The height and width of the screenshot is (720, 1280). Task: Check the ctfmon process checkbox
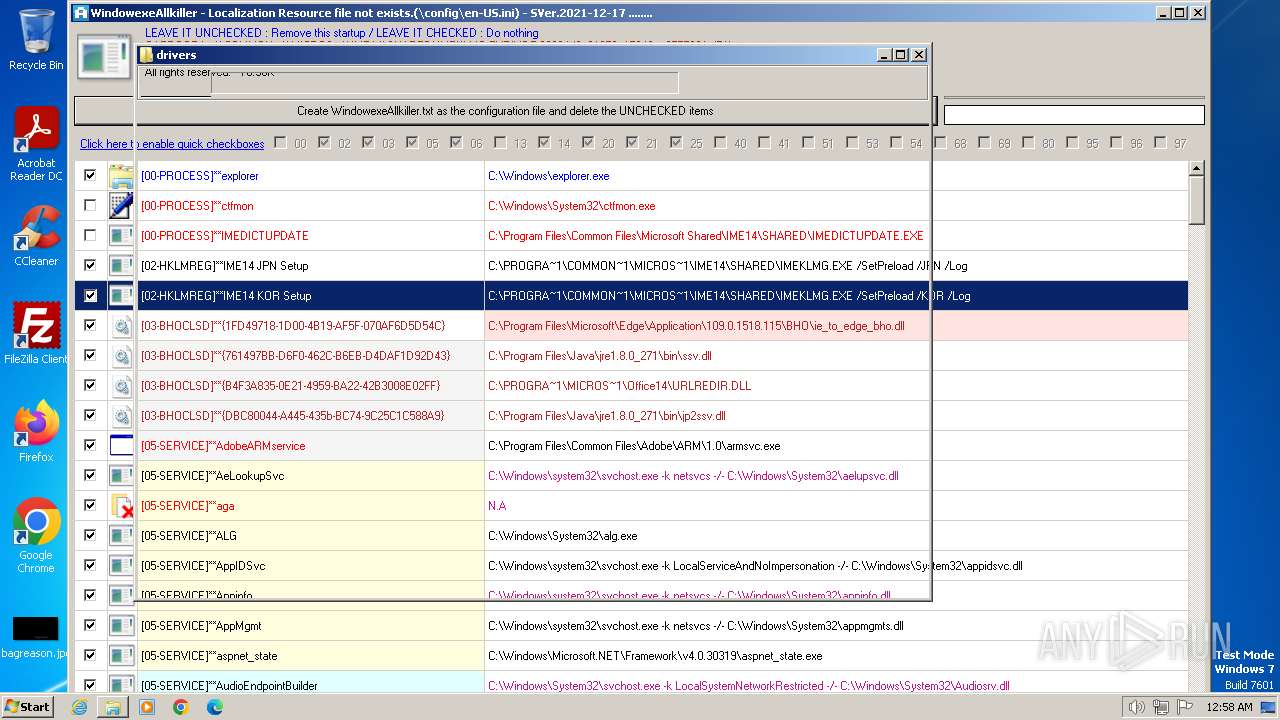click(x=90, y=205)
